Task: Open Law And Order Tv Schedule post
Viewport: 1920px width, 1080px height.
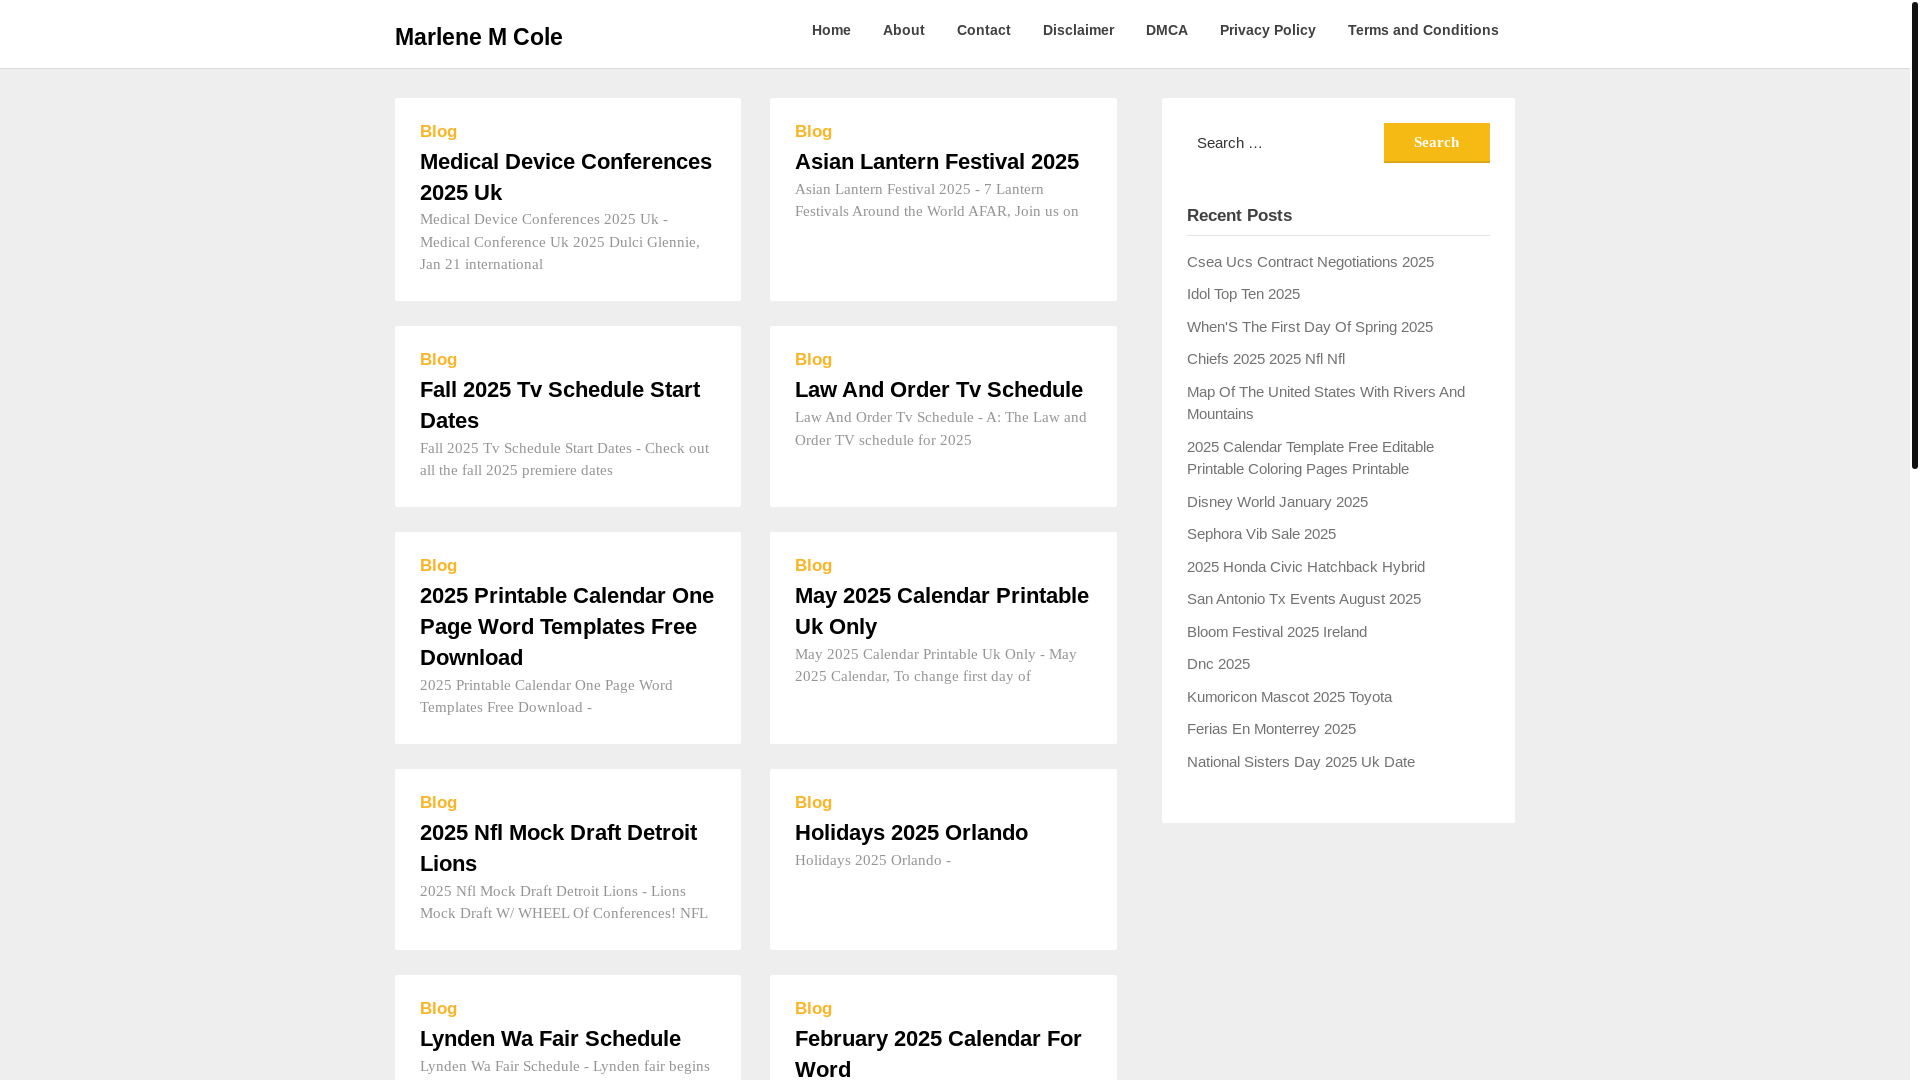Action: point(938,389)
